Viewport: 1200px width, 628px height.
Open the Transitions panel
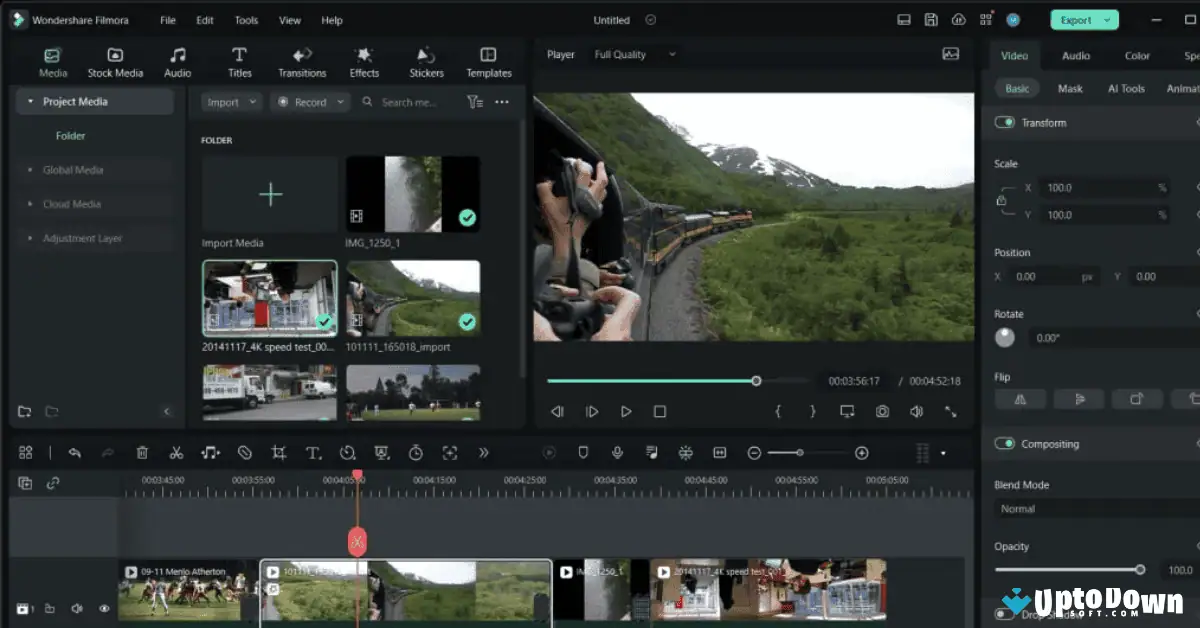[x=302, y=60]
